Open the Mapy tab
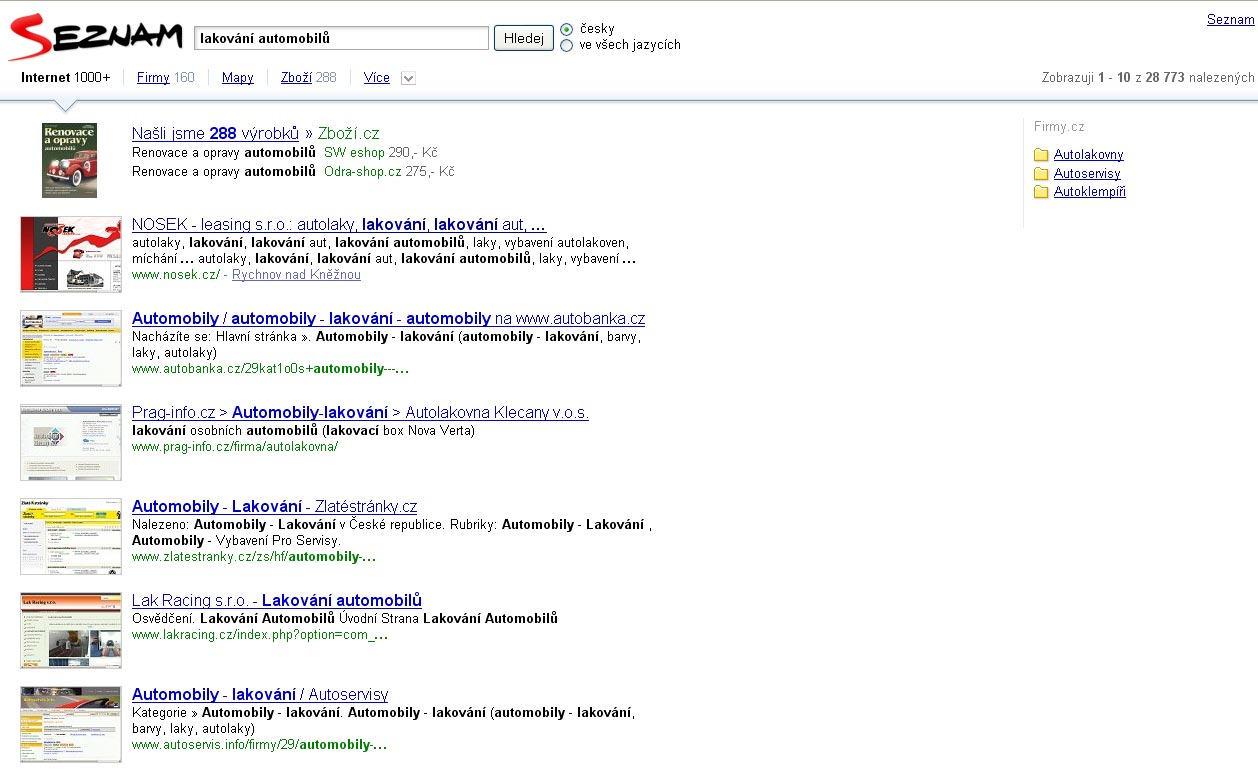 click(x=238, y=78)
